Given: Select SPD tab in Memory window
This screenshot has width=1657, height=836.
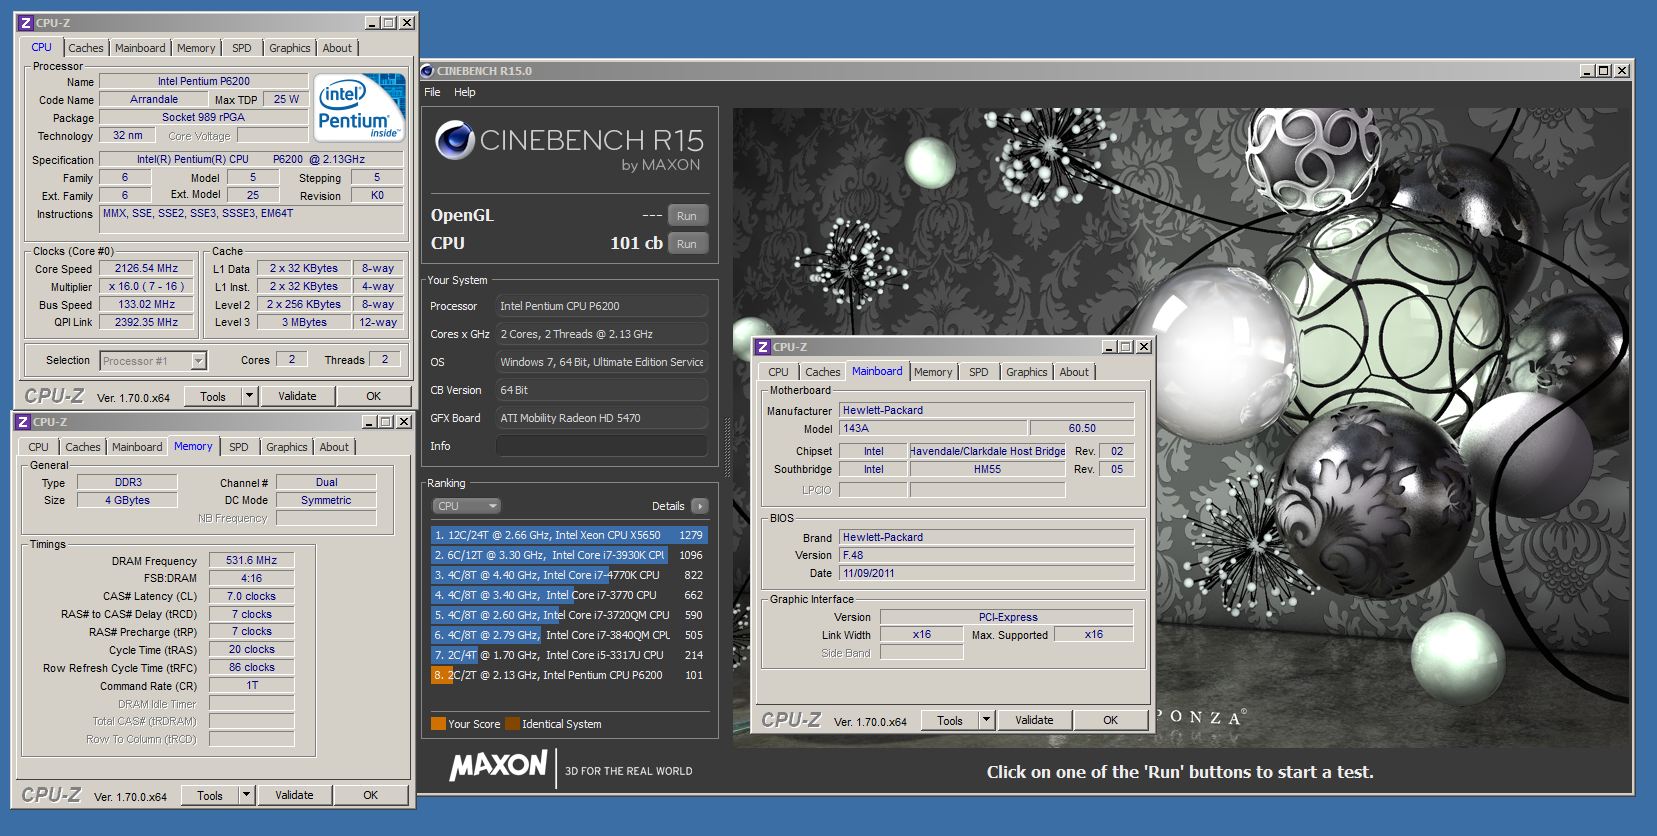Looking at the screenshot, I should (x=239, y=447).
